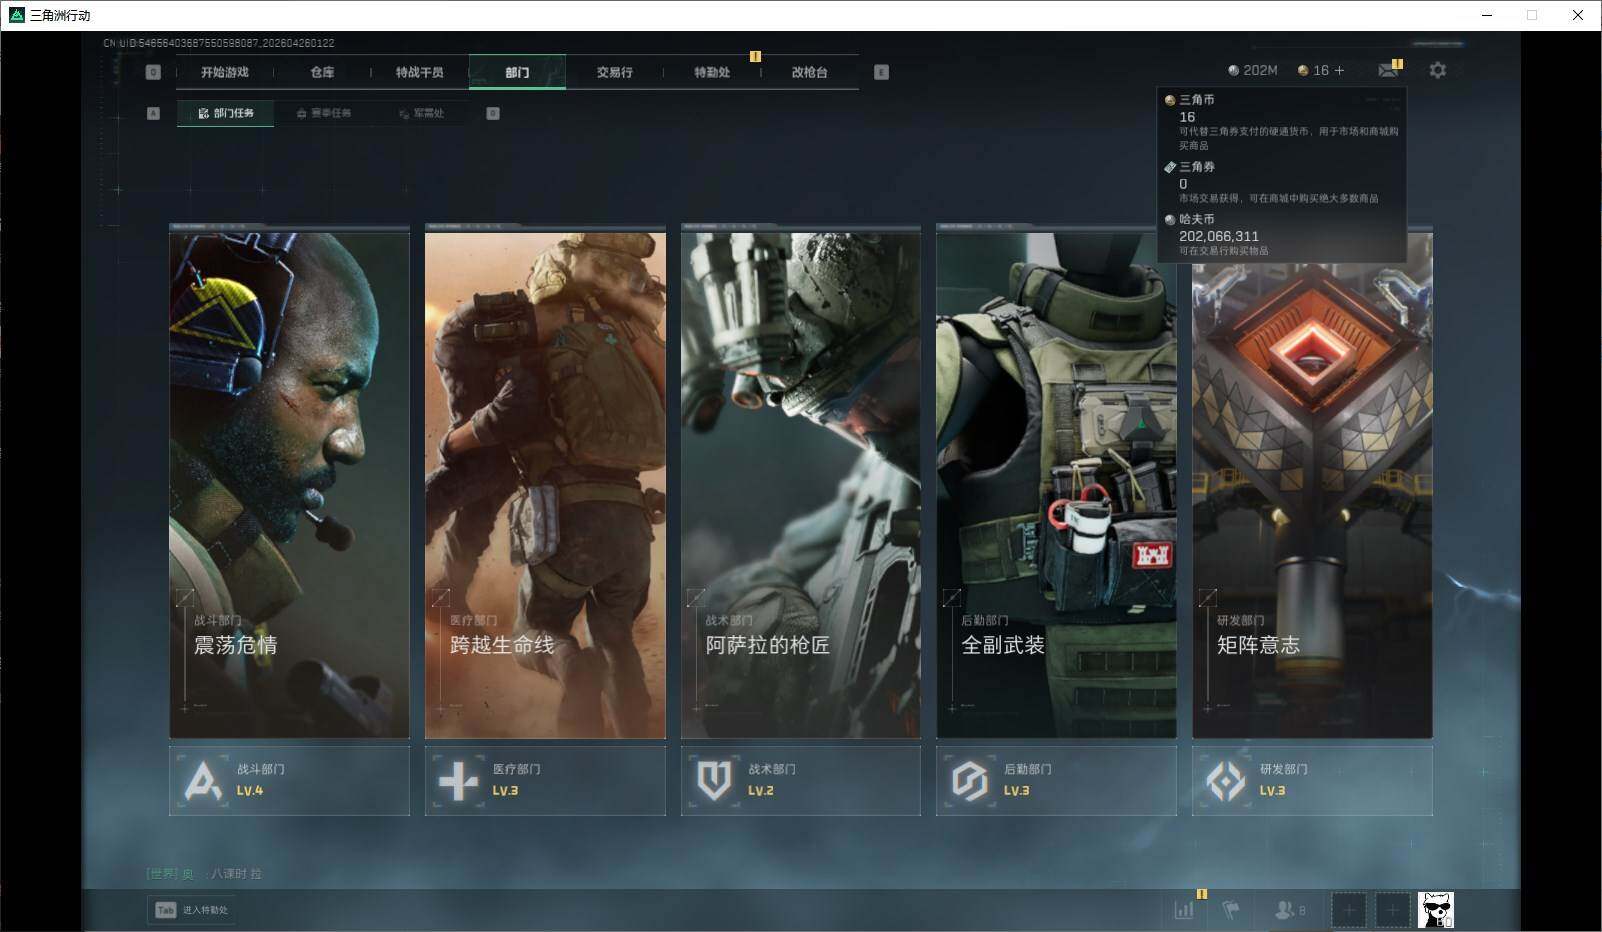Screen dimensions: 1602x932
Task: Click the 战术部门 LV.2 level panel
Action: coord(800,780)
